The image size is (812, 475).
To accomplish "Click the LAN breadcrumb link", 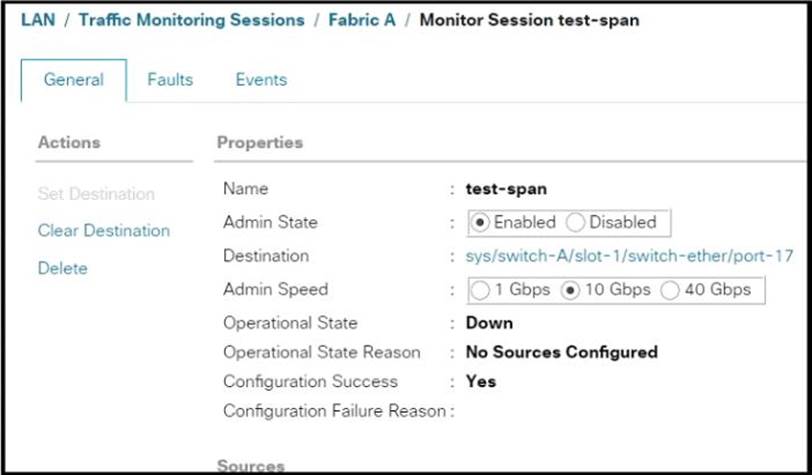I will click(36, 20).
